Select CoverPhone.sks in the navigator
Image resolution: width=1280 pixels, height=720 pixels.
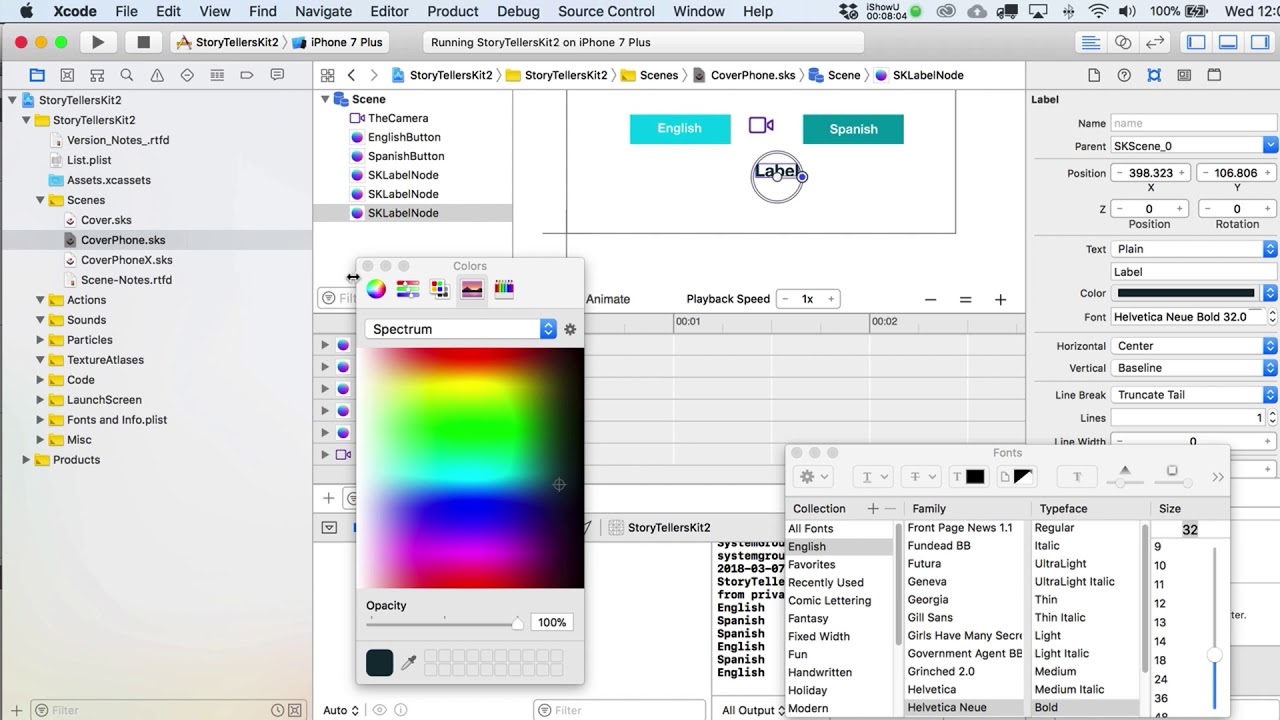tap(123, 240)
